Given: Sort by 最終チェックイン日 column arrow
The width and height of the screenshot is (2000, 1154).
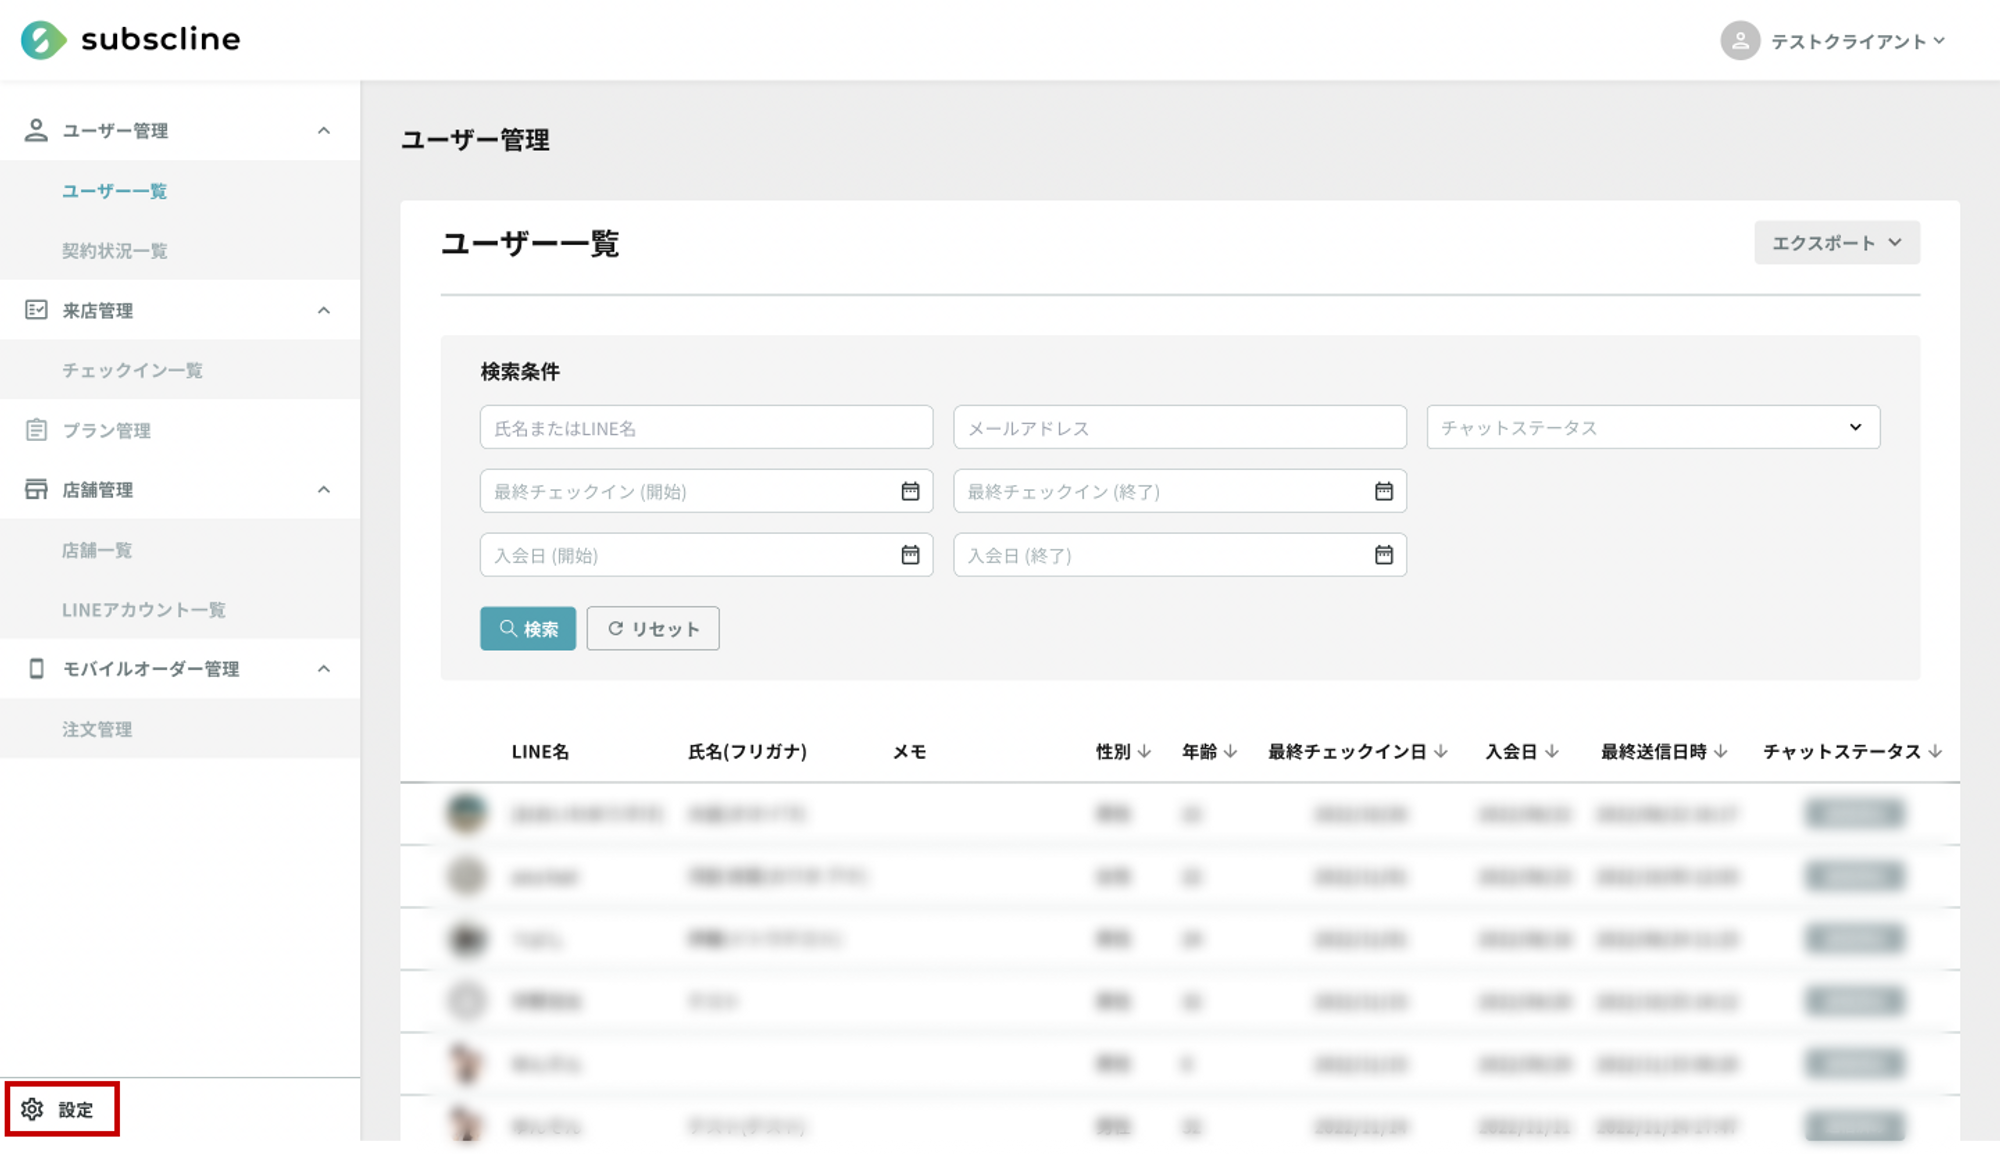Looking at the screenshot, I should tap(1440, 751).
